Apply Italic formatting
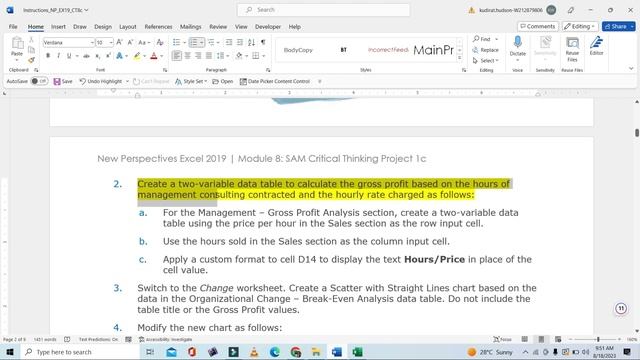The width and height of the screenshot is (640, 360). pyautogui.click(x=58, y=56)
